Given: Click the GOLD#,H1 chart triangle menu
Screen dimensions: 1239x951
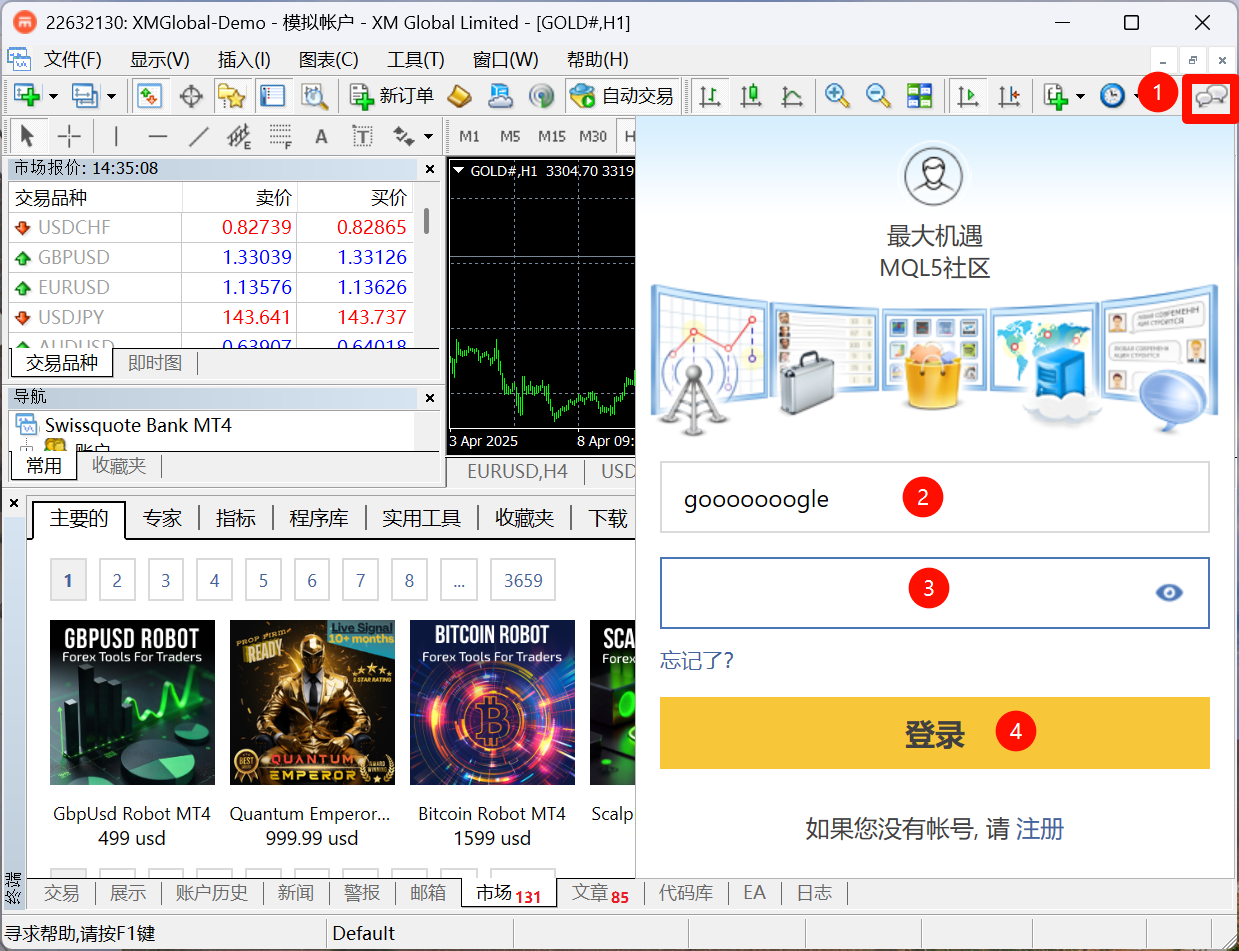Looking at the screenshot, I should click(459, 170).
